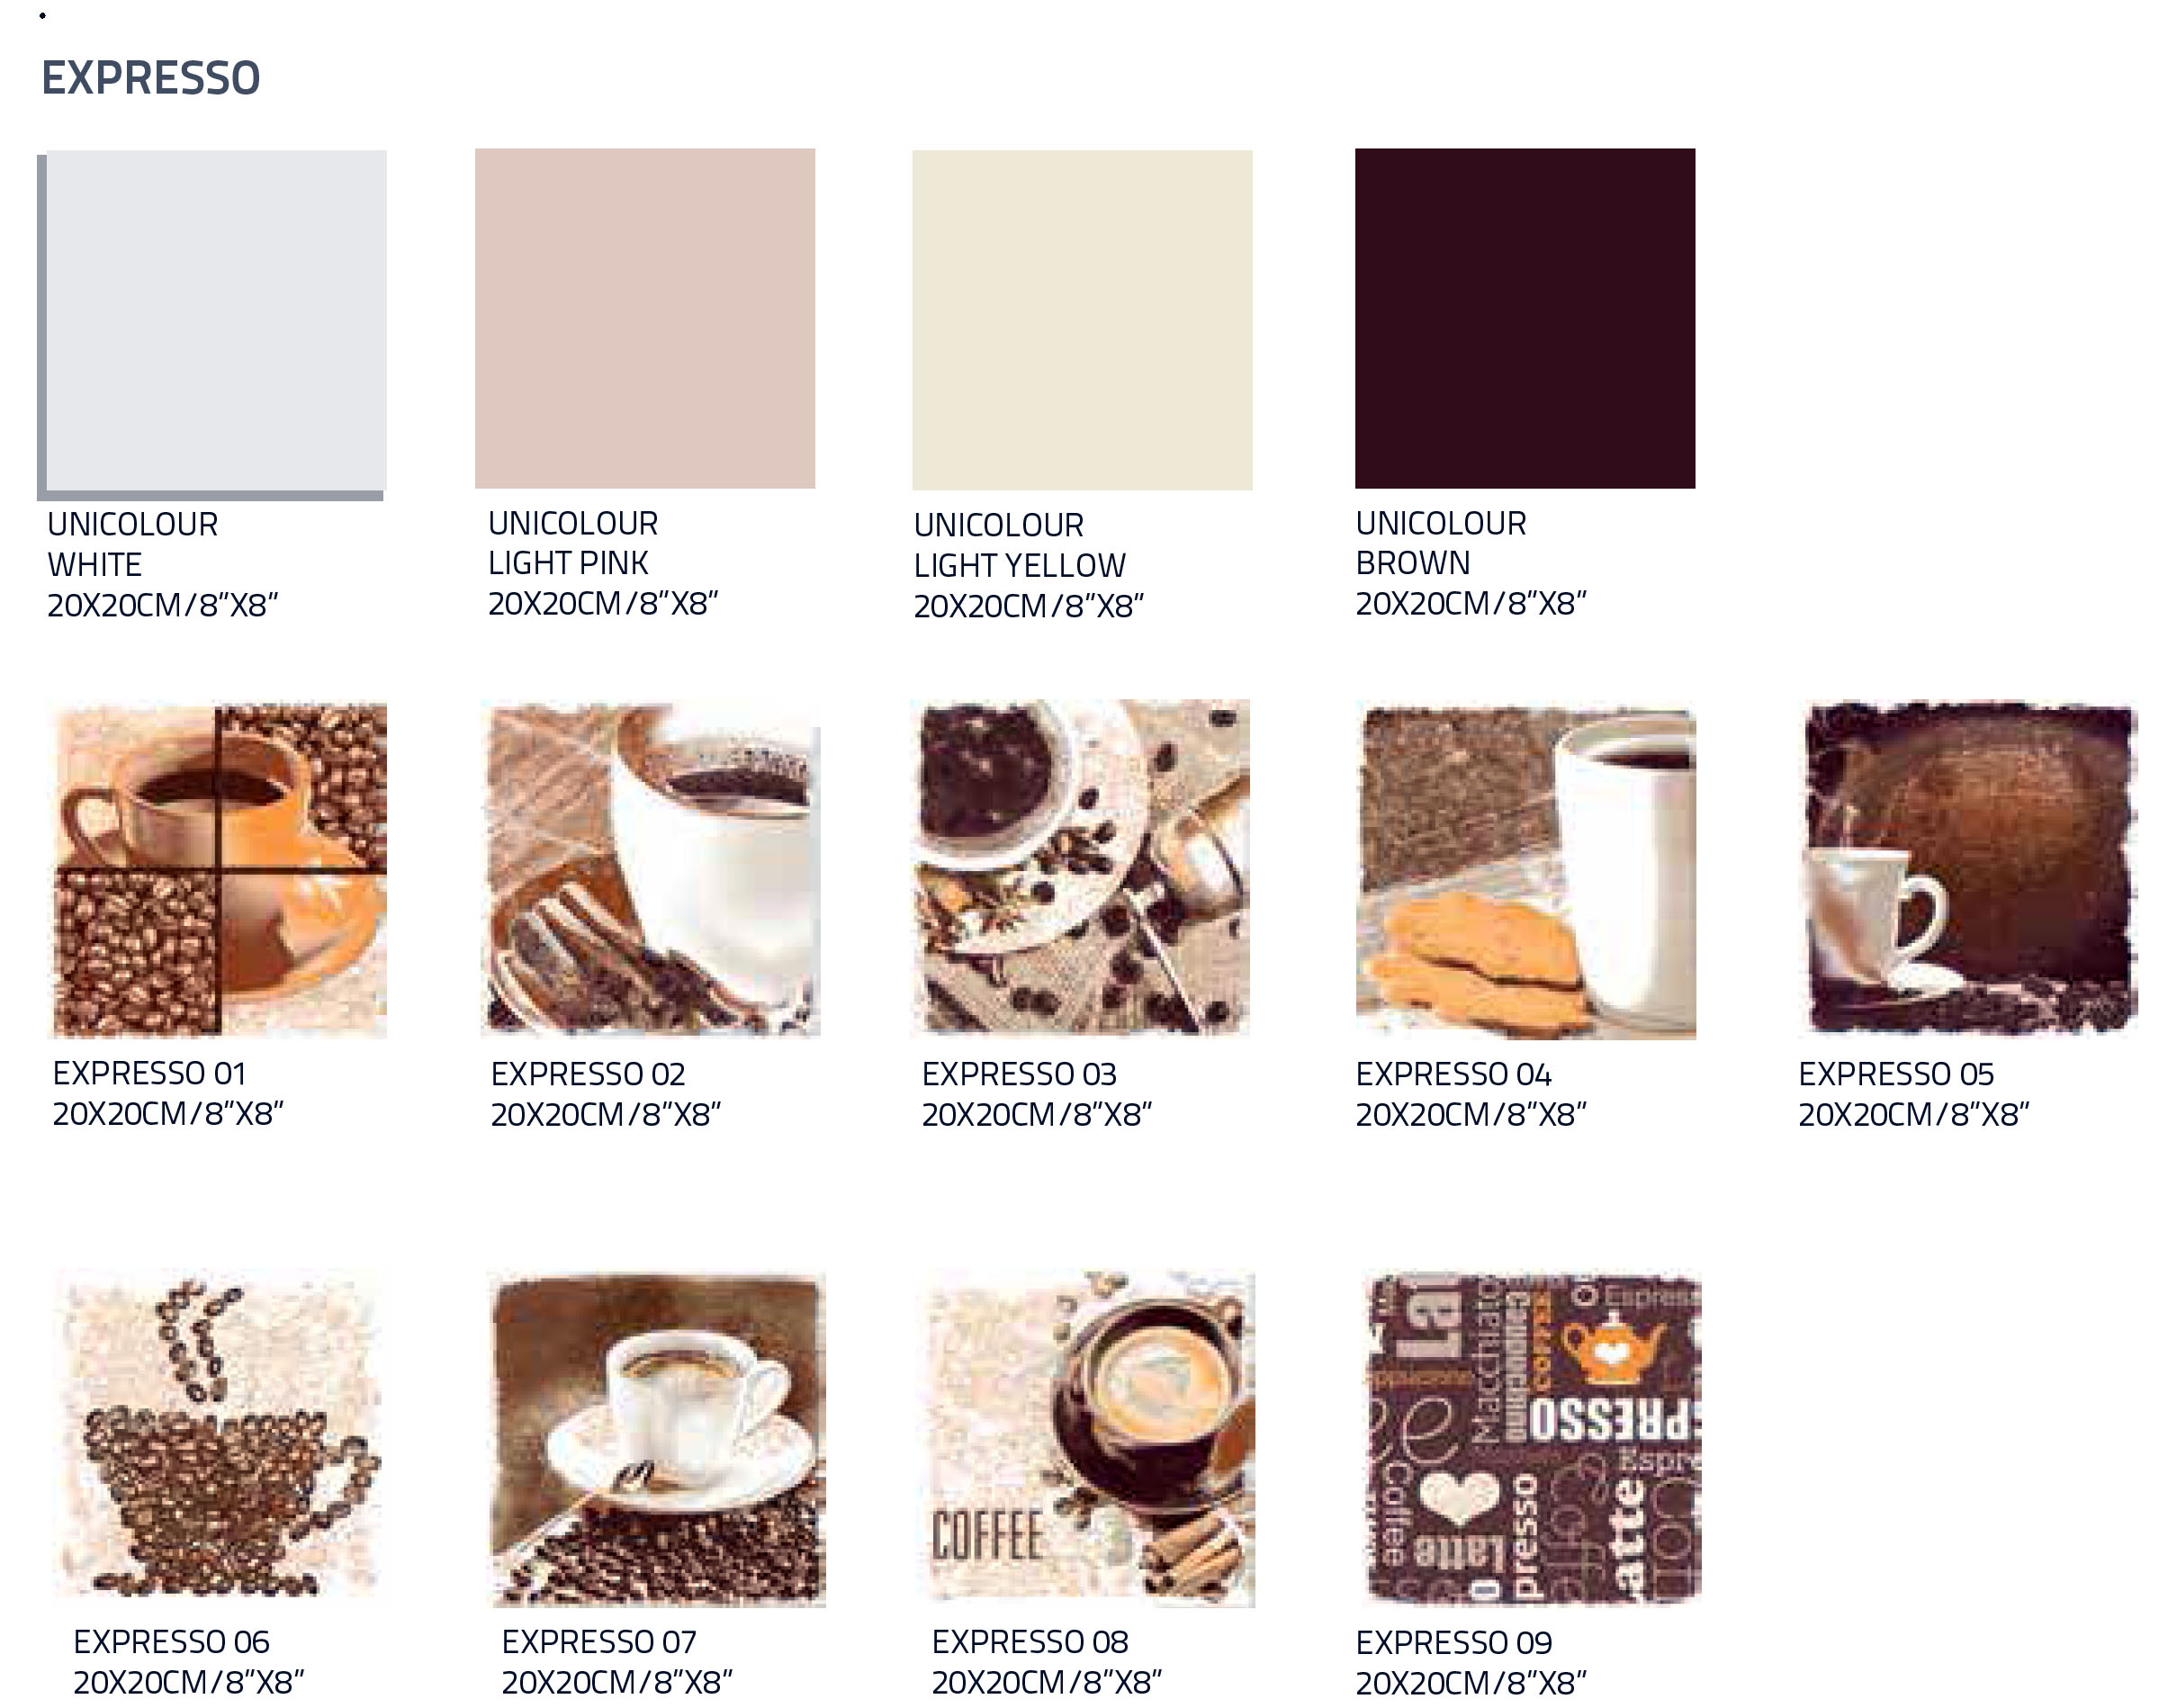Choose the Unicolour Light Yellow swatch

tap(1082, 320)
